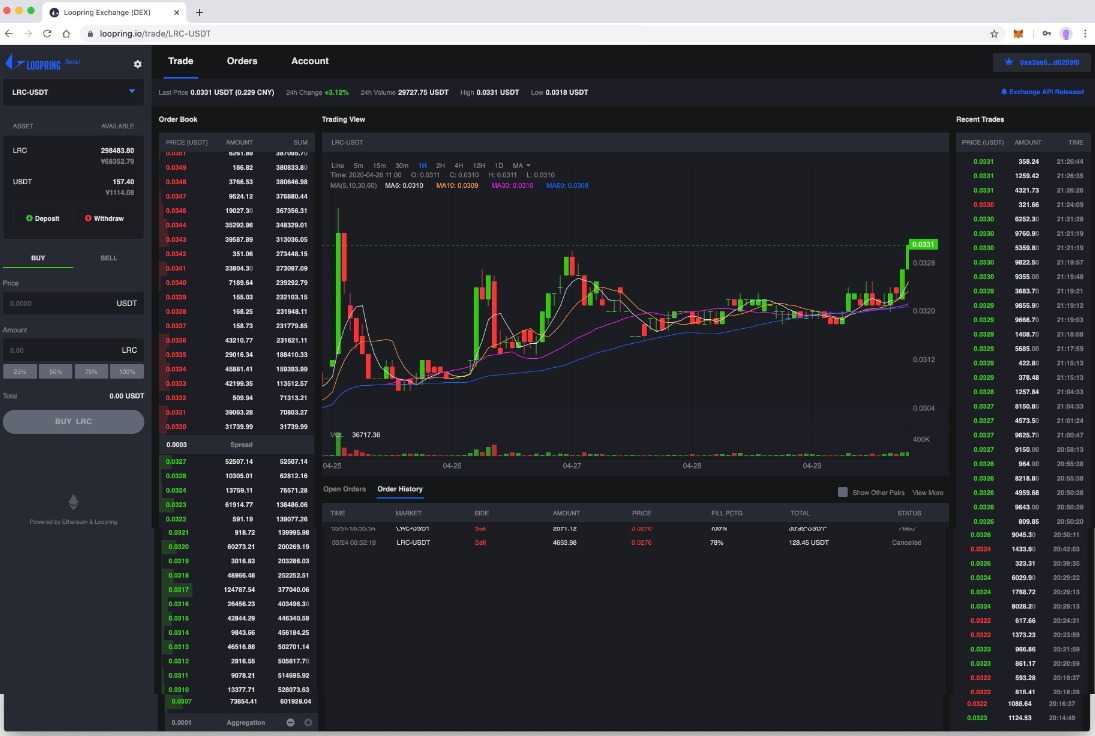Set chart interval to 5m

358,165
